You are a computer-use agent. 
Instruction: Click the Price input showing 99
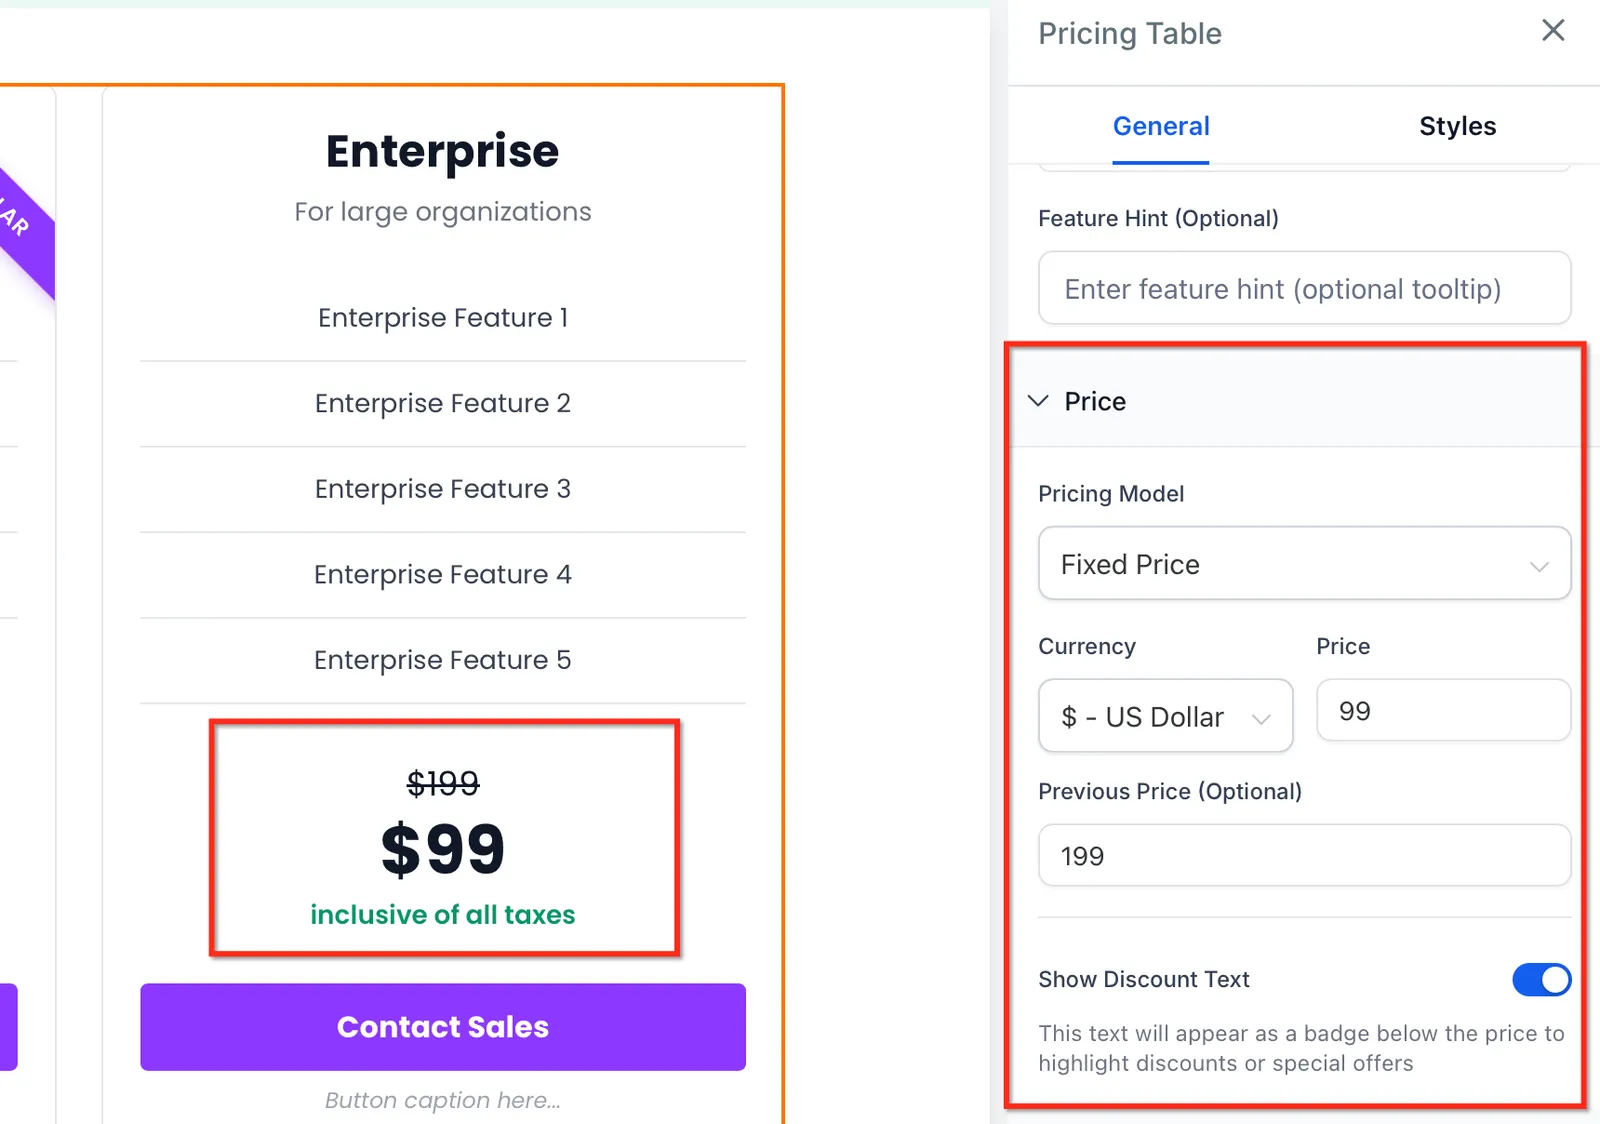pos(1443,711)
